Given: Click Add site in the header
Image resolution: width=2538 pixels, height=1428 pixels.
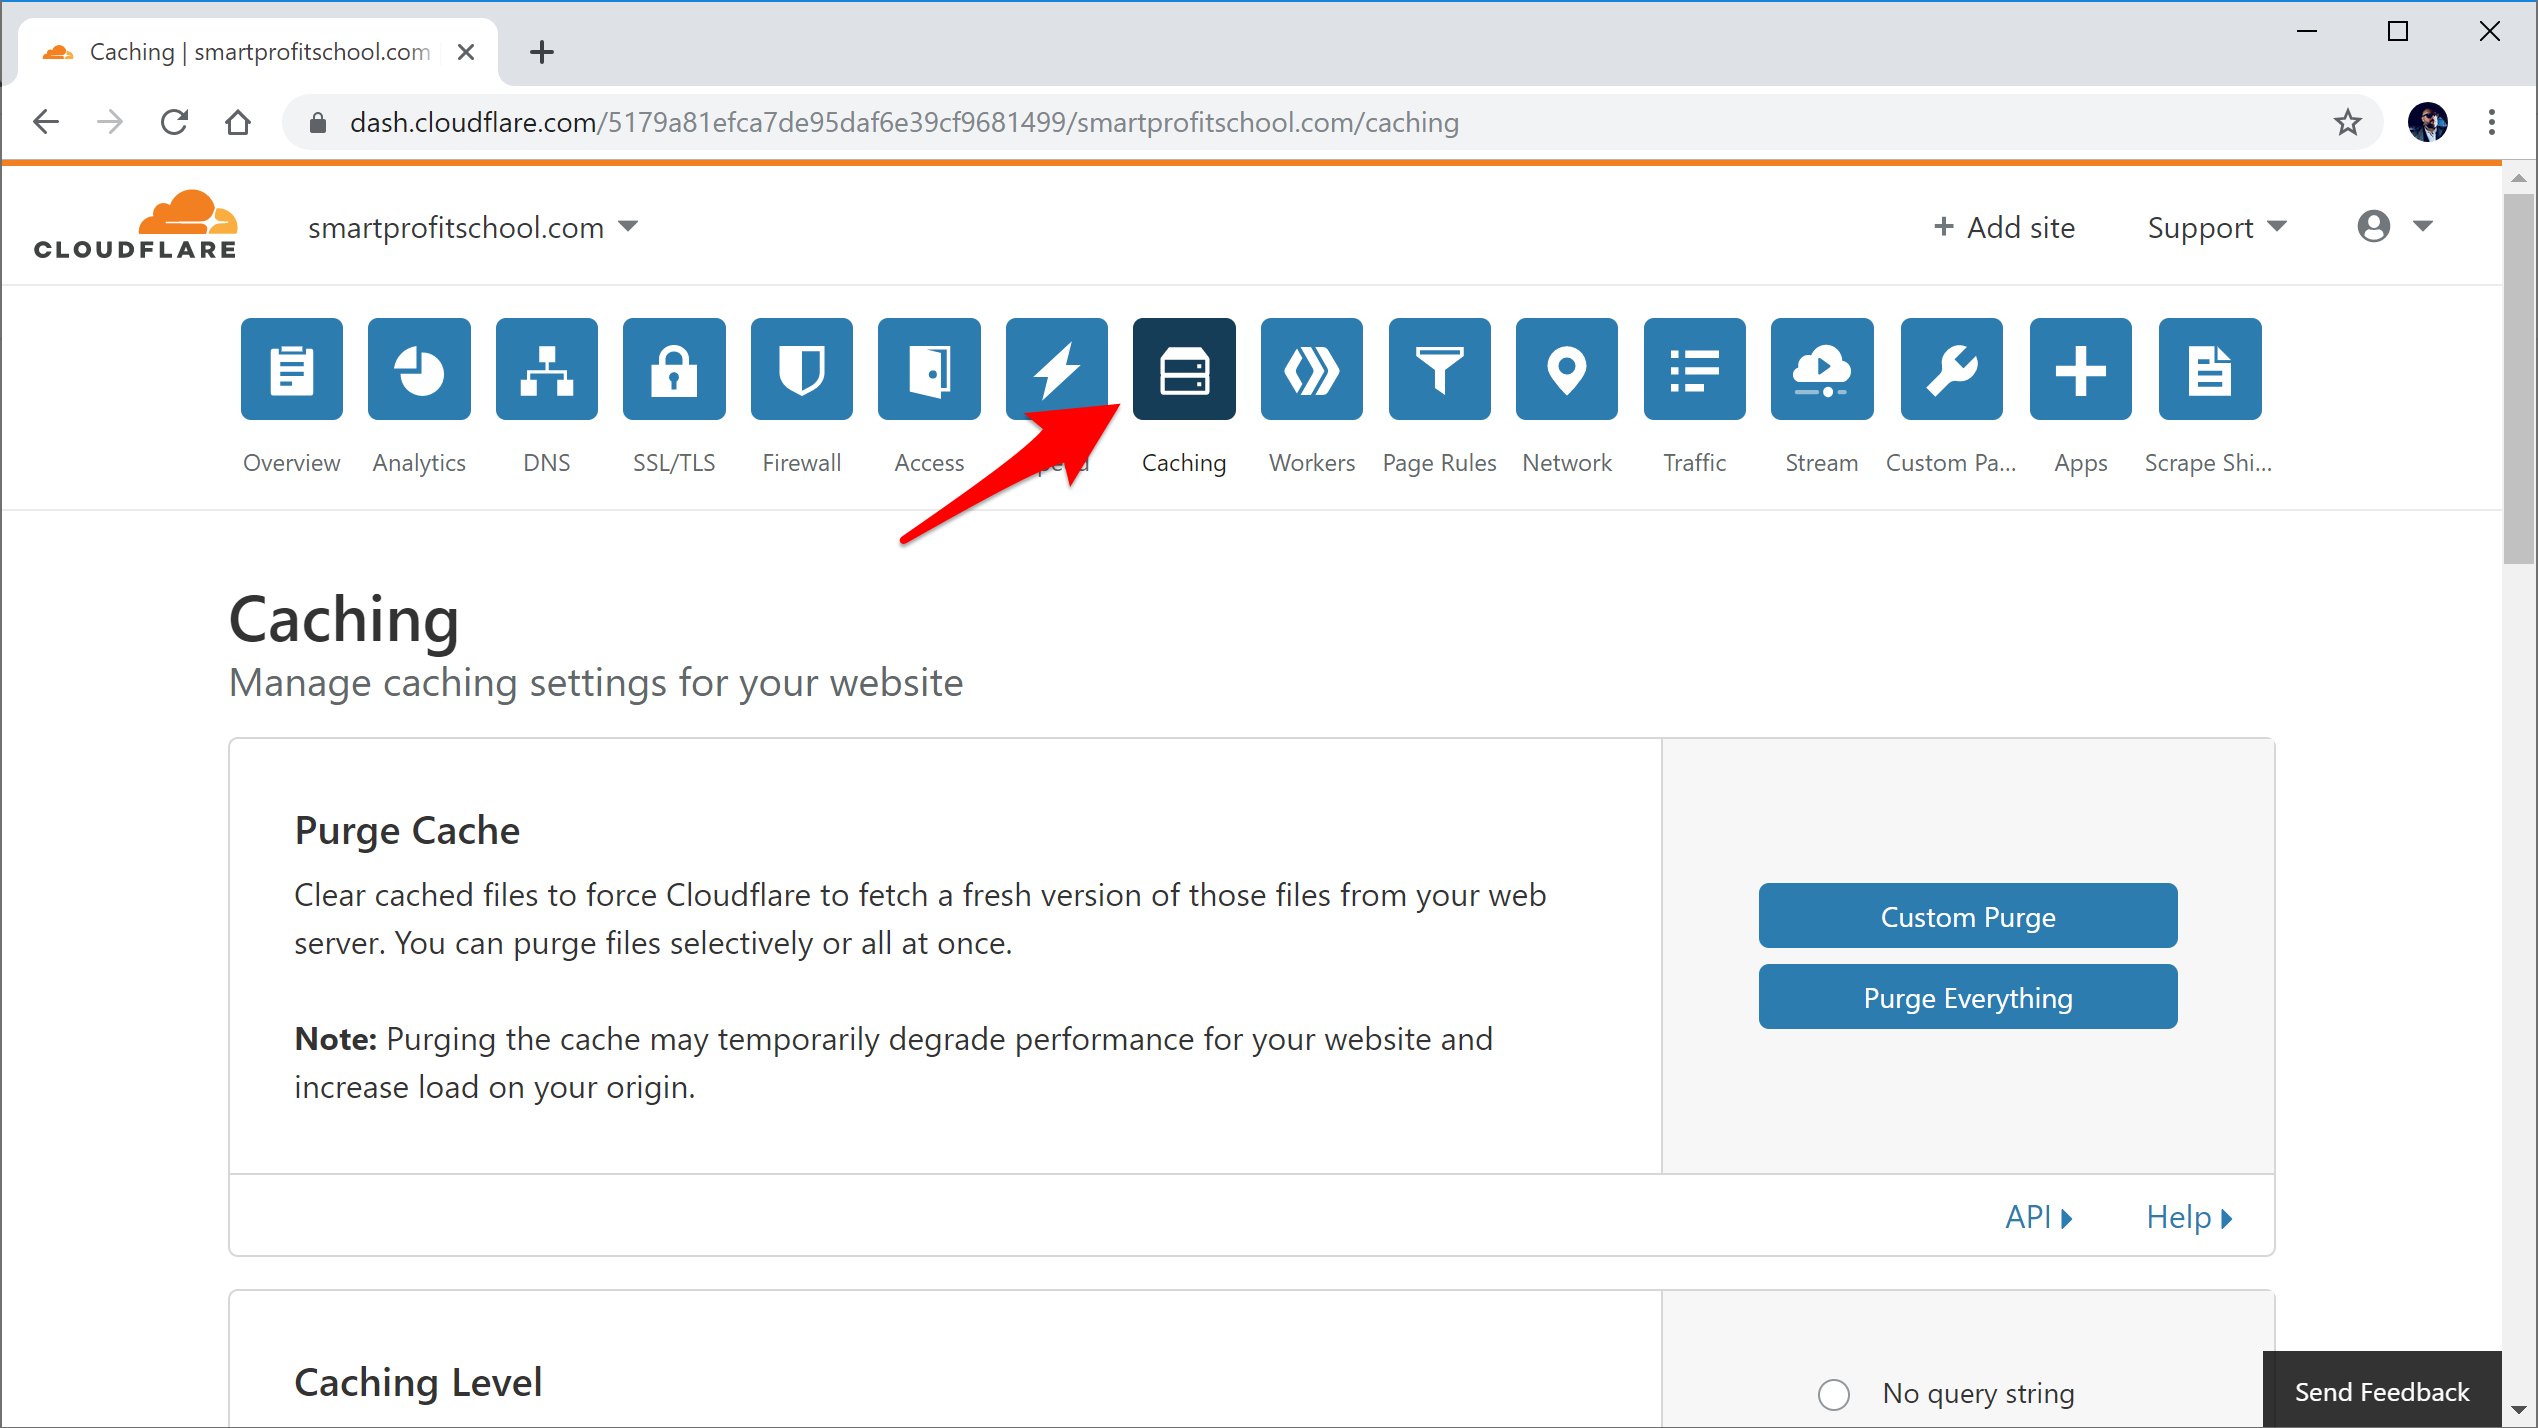Looking at the screenshot, I should click(2004, 228).
